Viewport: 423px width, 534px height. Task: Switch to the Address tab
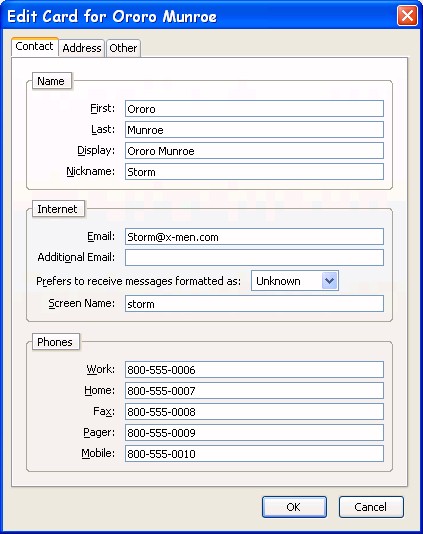pos(82,48)
